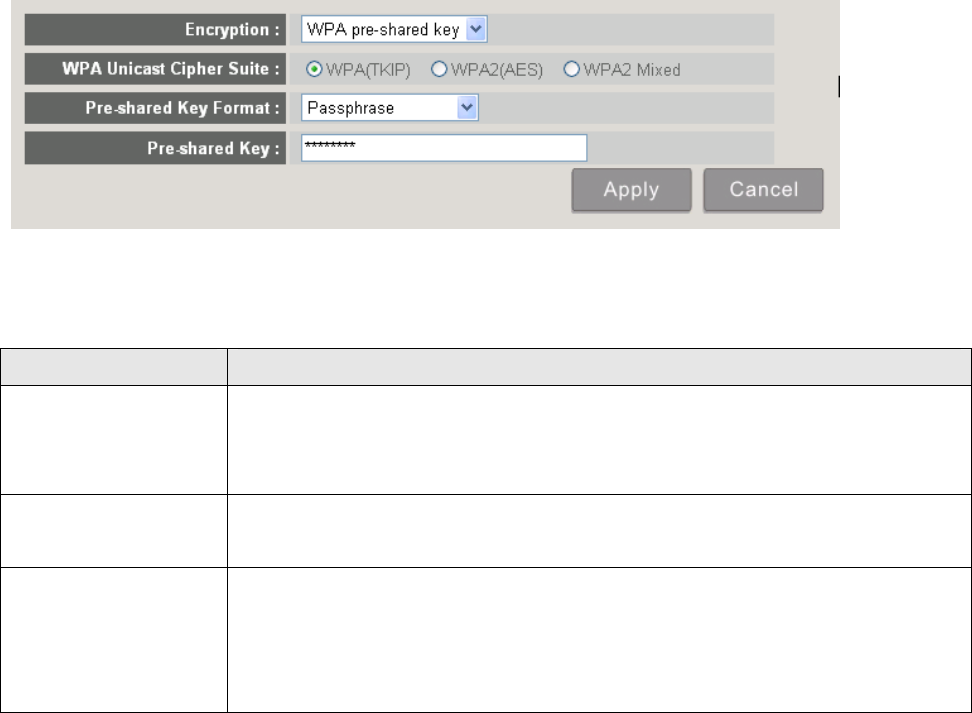Screen dimensions: 972x713
Task: Click the table's narrow gray header cell
Action: tap(113, 367)
